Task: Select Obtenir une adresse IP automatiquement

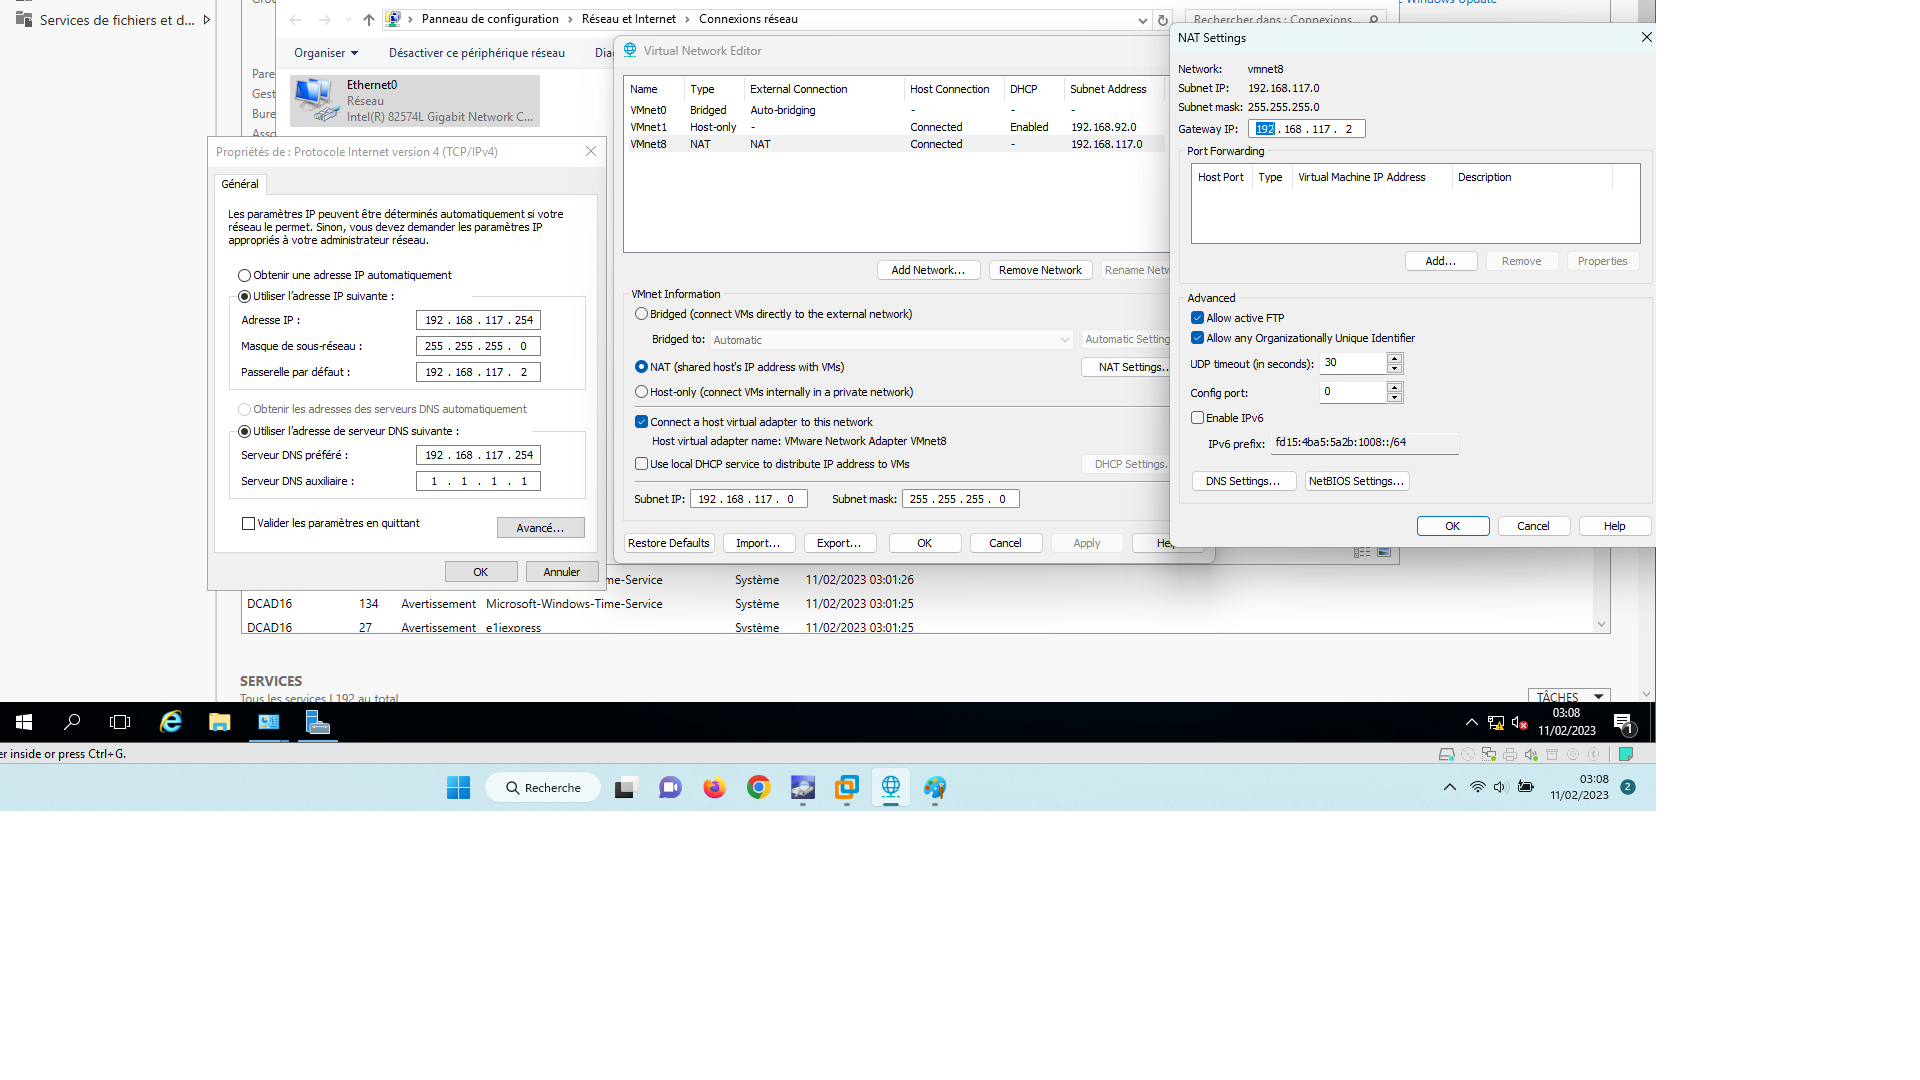Action: click(x=244, y=275)
